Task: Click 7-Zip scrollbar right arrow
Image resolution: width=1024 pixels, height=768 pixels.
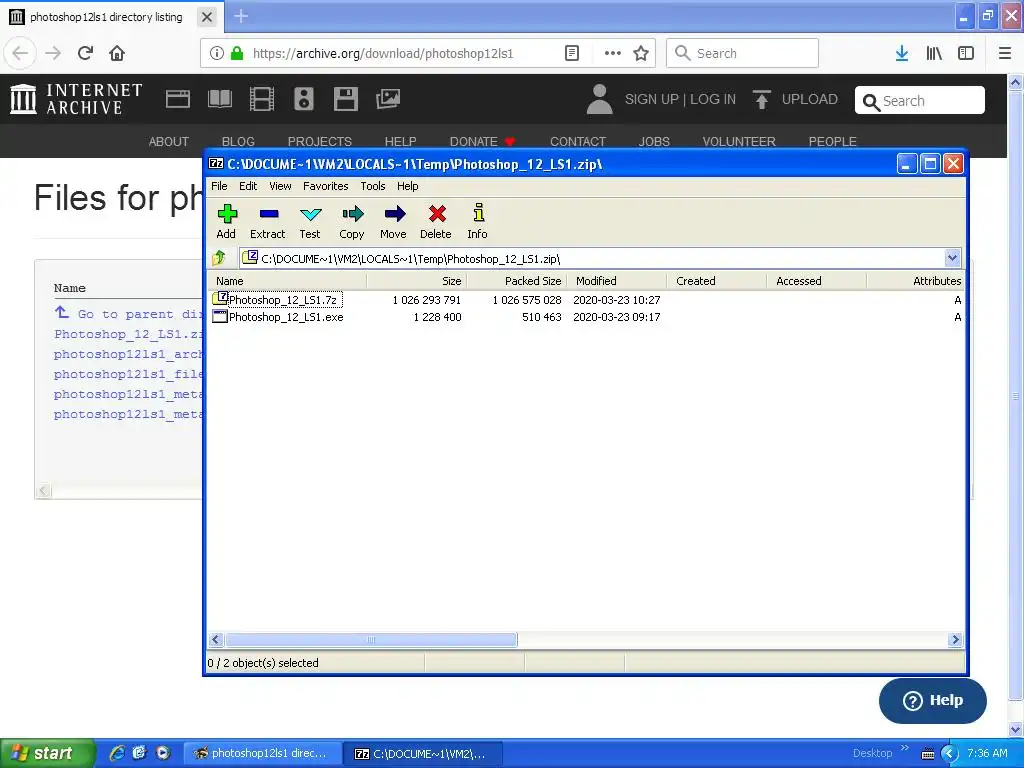Action: pyautogui.click(x=955, y=639)
